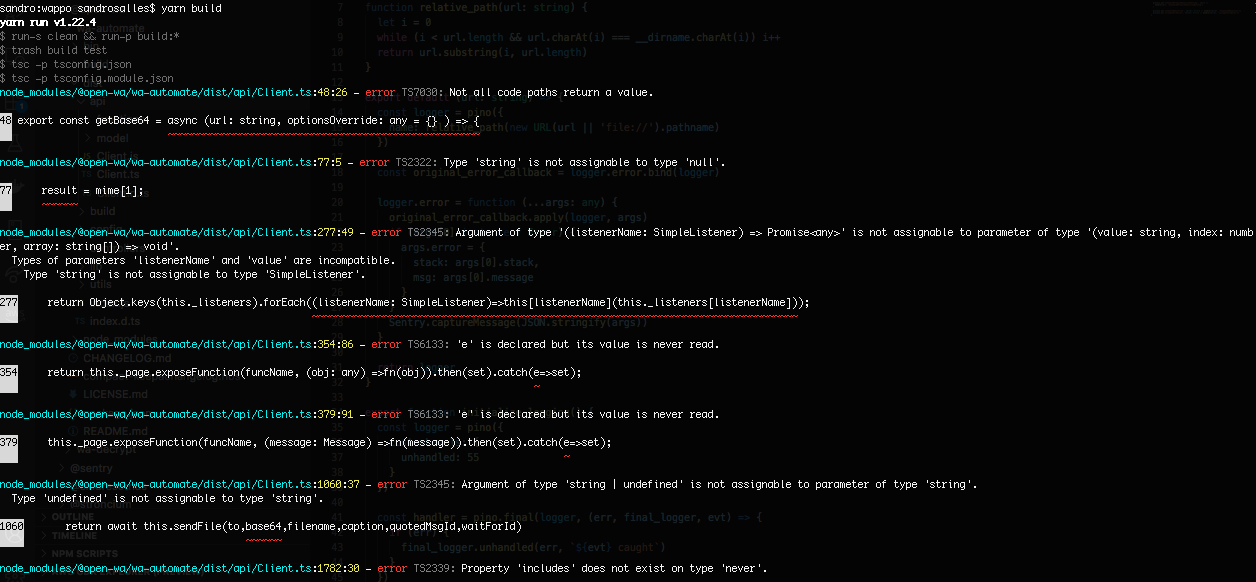Screen dimensions: 1256x582
Task: Click the Client.ts:77:5 error path link
Action: point(170,162)
